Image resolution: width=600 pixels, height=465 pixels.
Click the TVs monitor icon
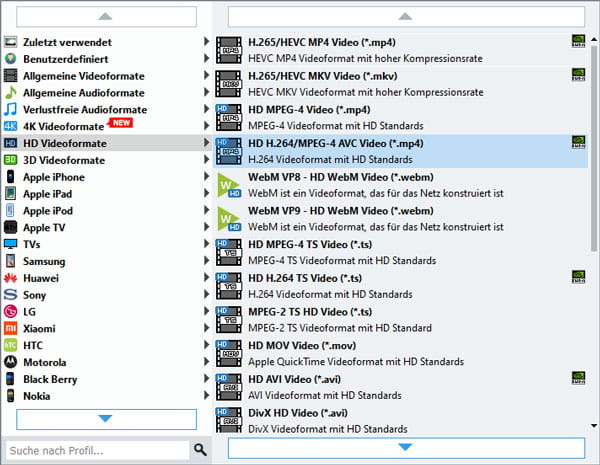[x=11, y=244]
